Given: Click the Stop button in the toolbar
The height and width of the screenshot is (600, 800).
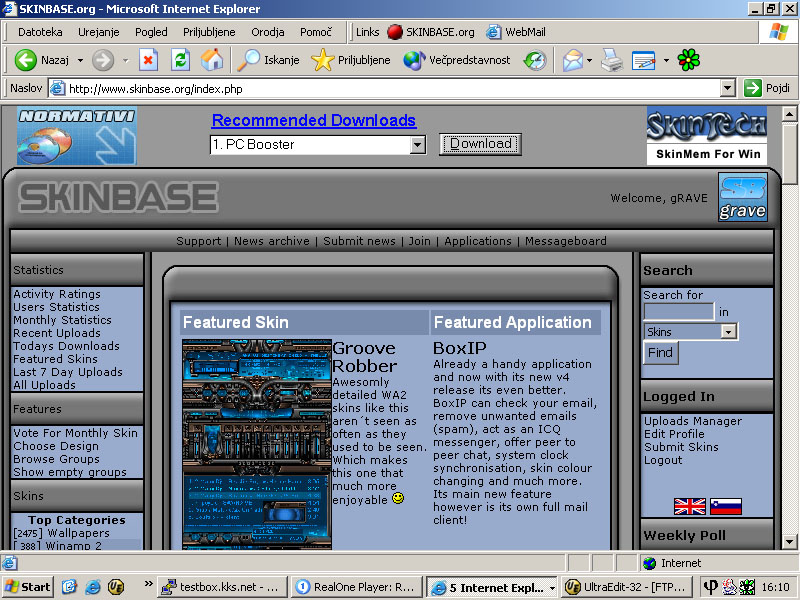Looking at the screenshot, I should point(148,60).
